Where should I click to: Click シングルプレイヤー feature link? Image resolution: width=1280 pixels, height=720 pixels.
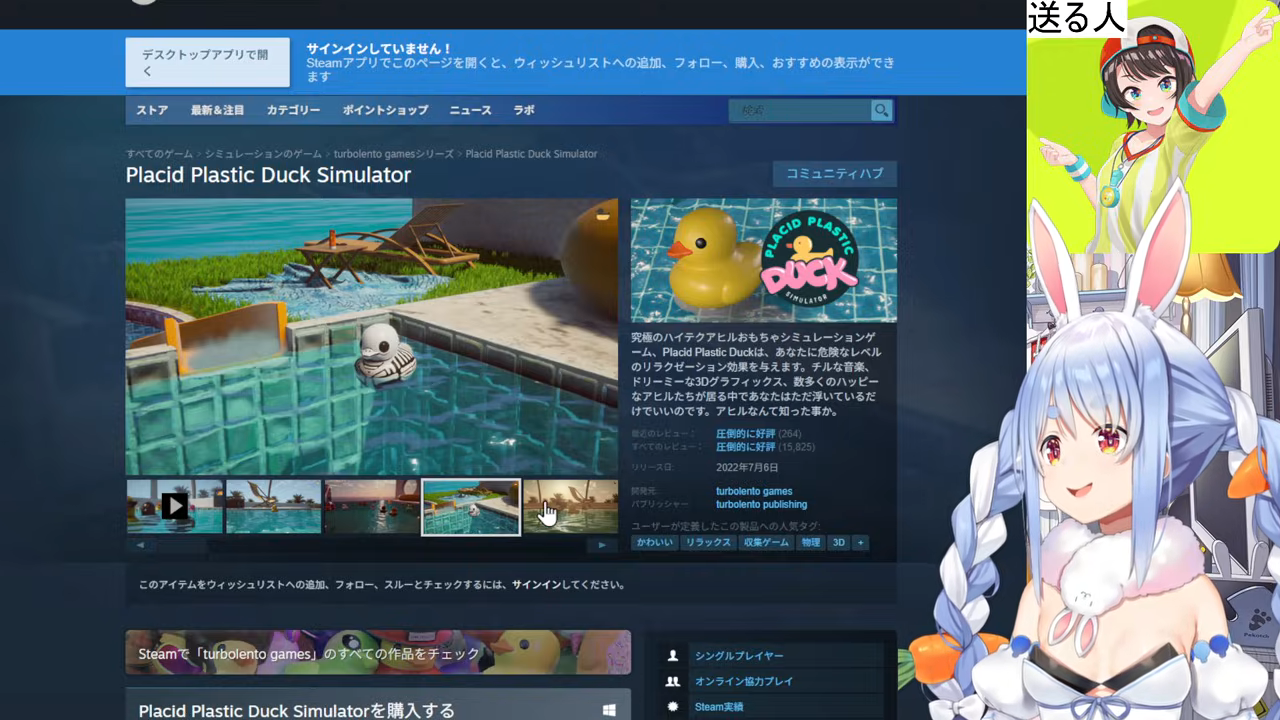739,656
